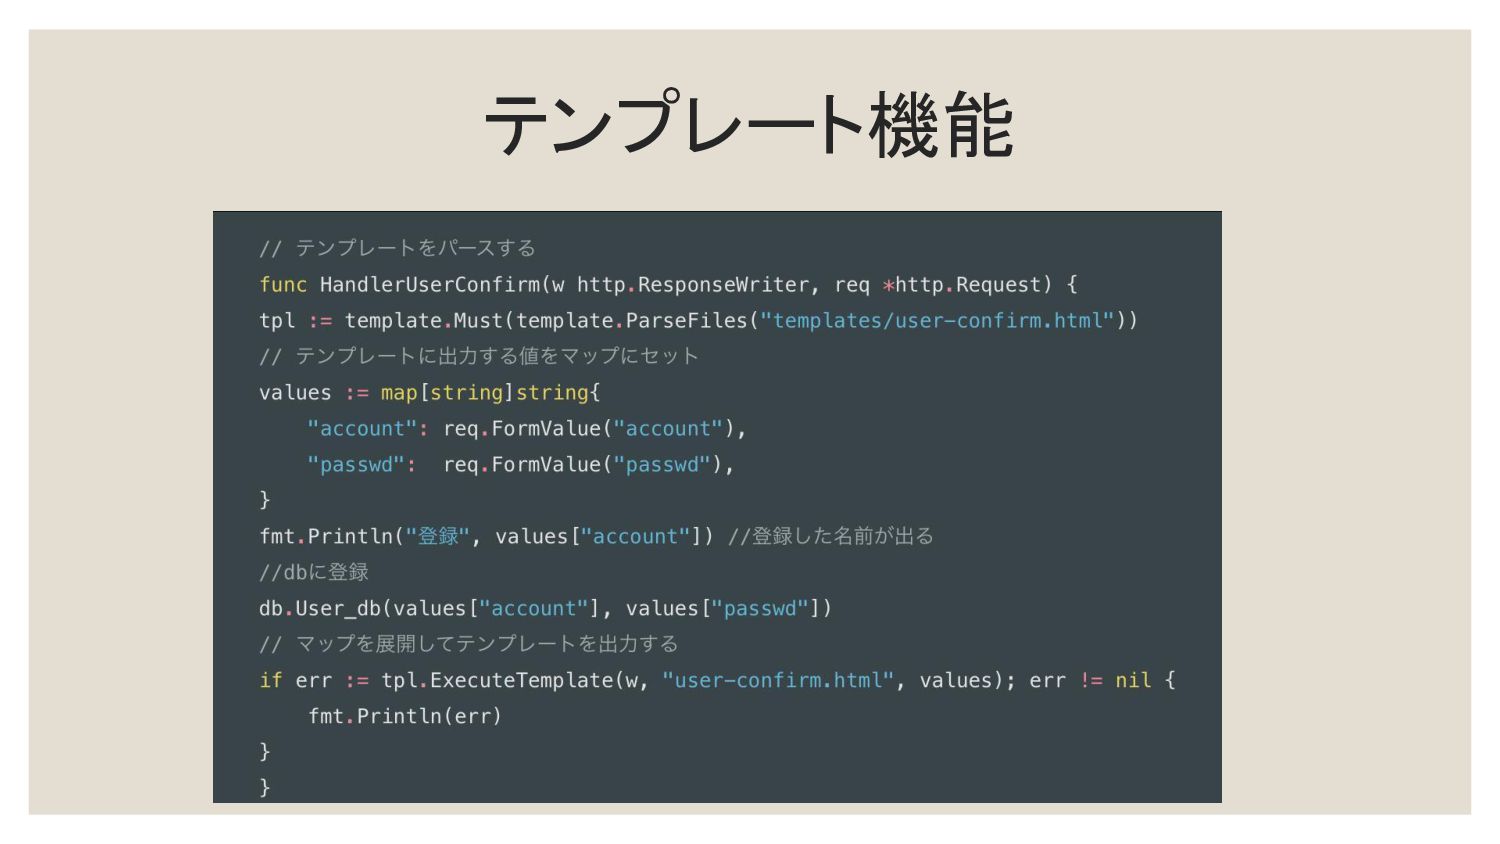1500x844 pixels.
Task: Click comment テンプレートをパースする
Action: tap(397, 248)
